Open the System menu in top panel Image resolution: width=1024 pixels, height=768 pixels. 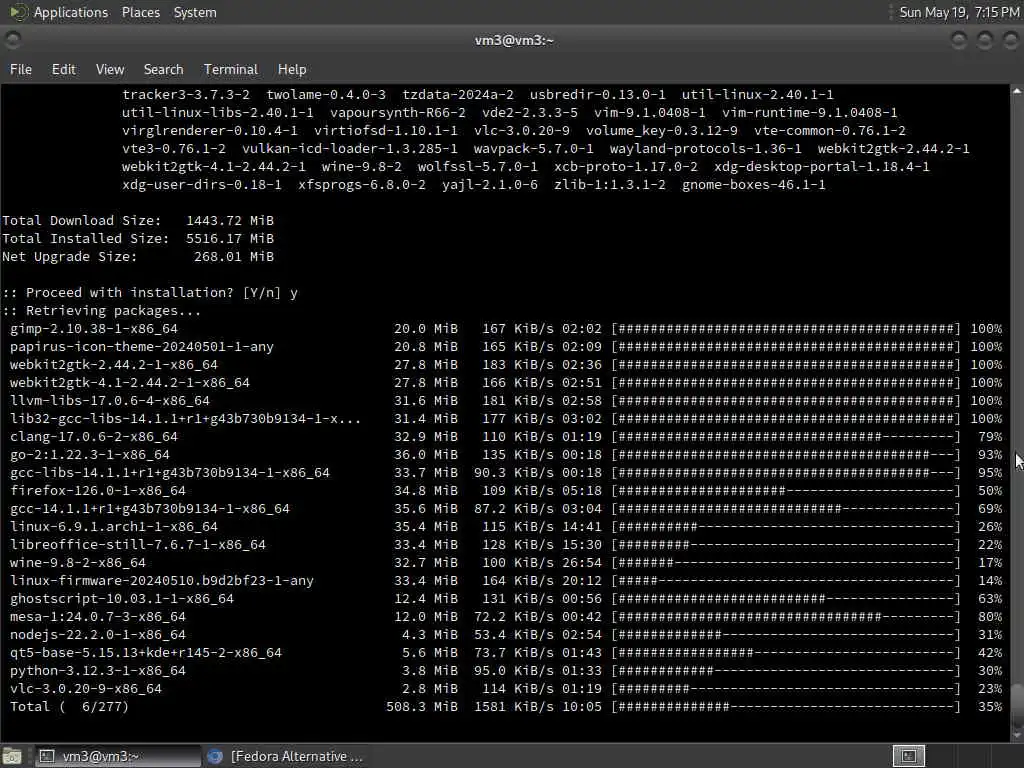pos(195,12)
